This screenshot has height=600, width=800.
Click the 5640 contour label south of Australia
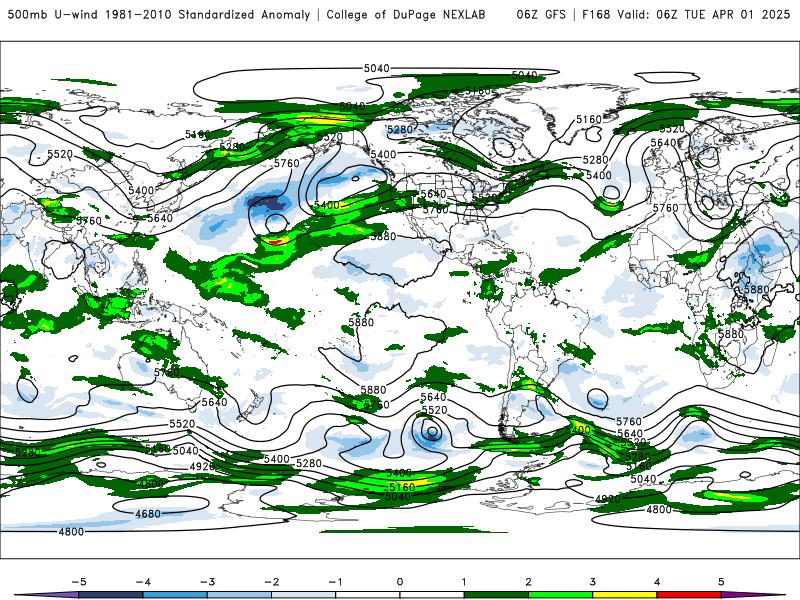point(214,402)
